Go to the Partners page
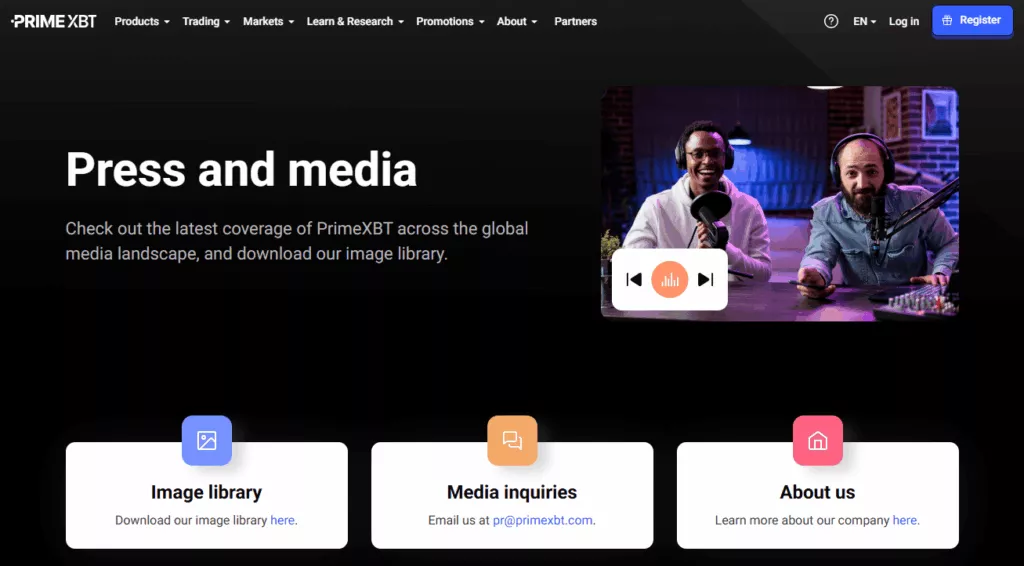Screen dimensions: 1024x566 pos(575,22)
